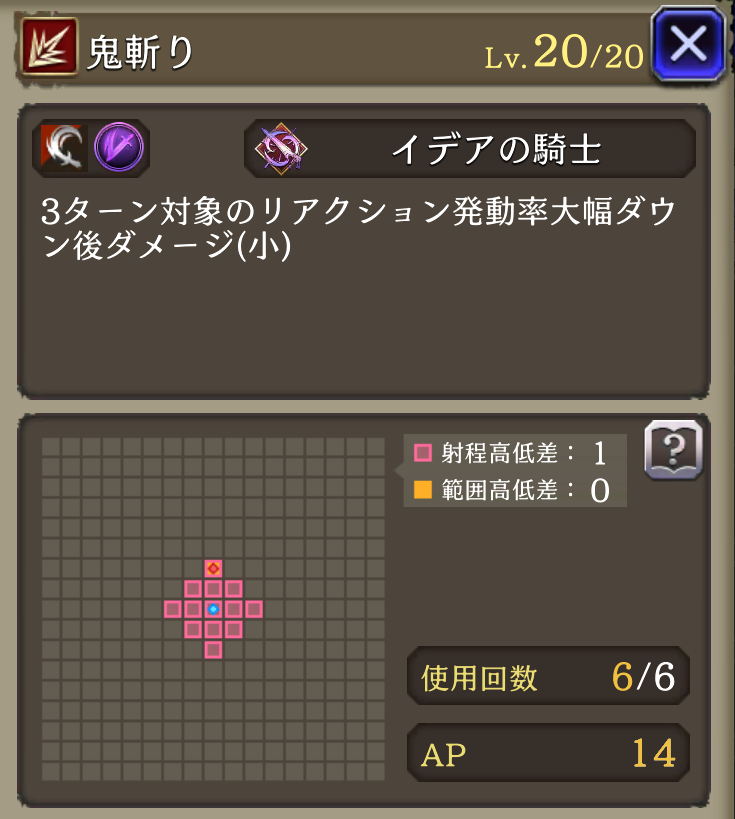Image resolution: width=735 pixels, height=819 pixels.
Task: Click the orange 範囲高低差 legend square
Action: tap(423, 490)
